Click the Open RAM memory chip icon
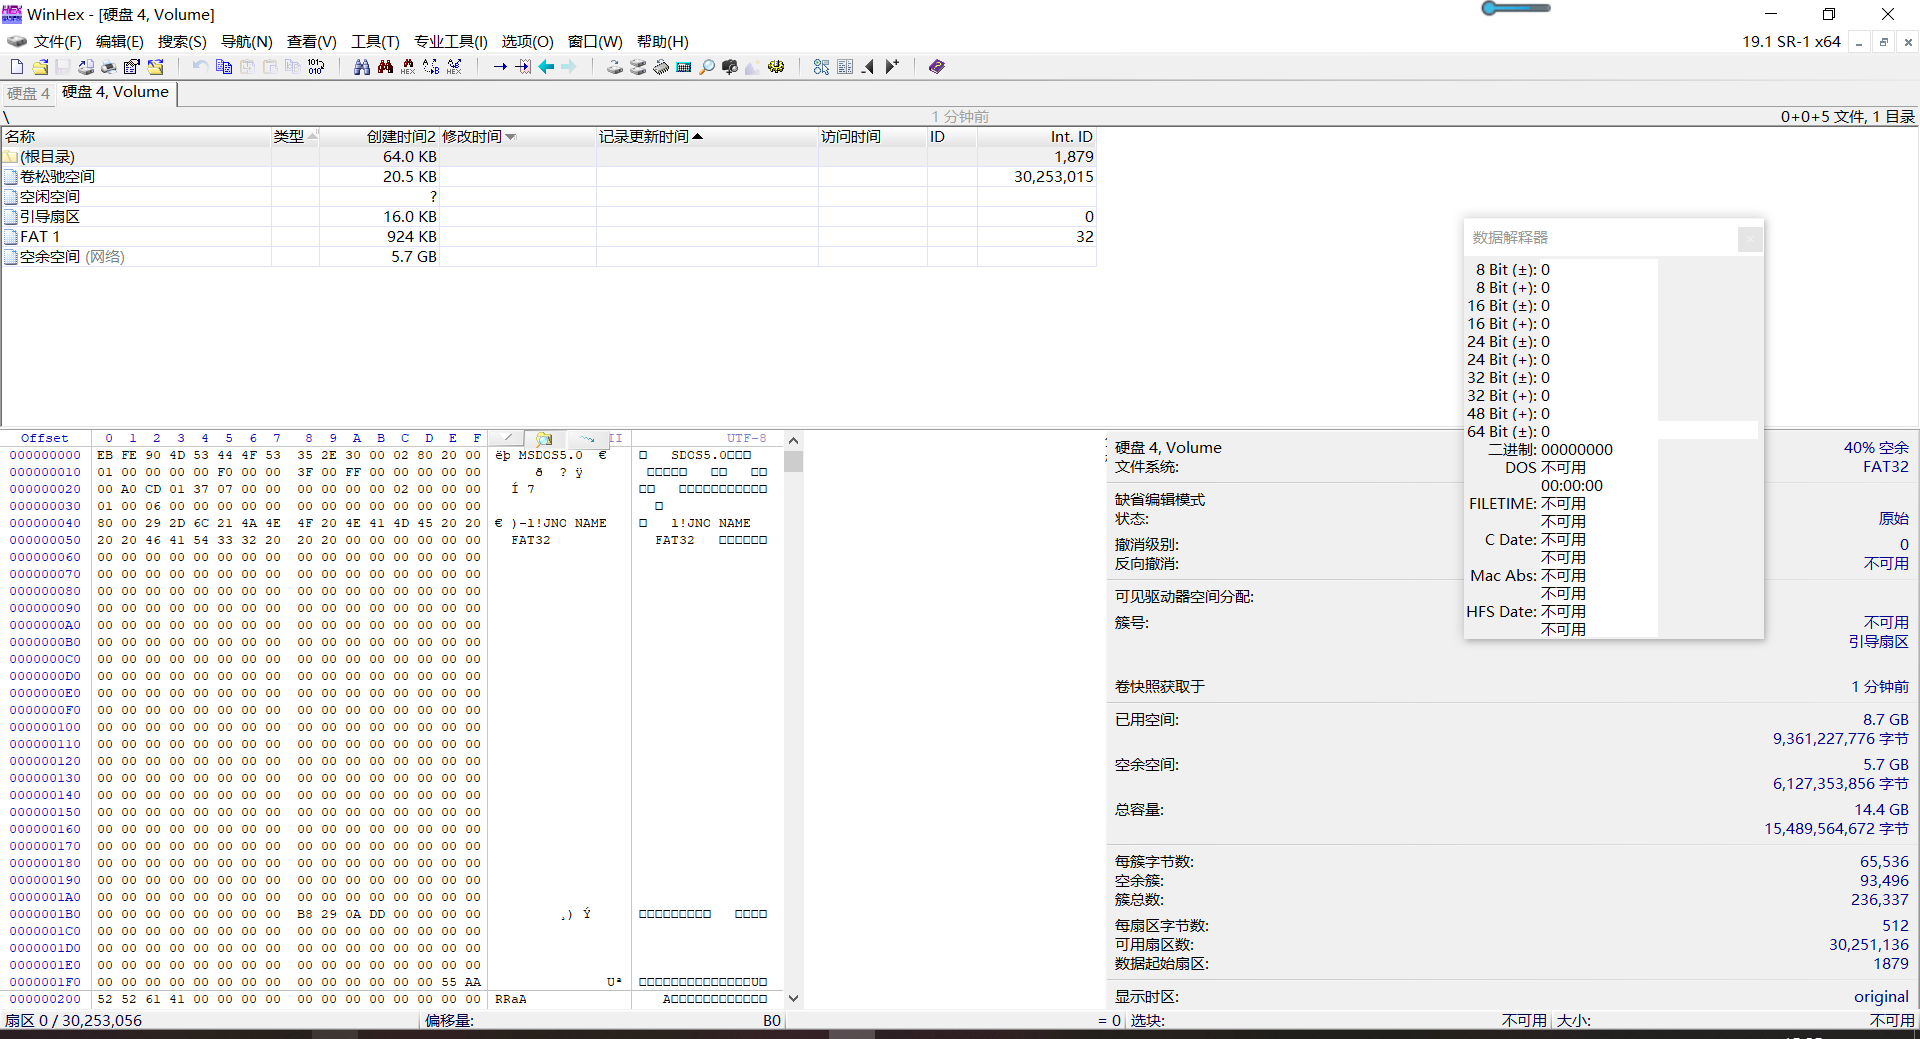 (x=661, y=67)
